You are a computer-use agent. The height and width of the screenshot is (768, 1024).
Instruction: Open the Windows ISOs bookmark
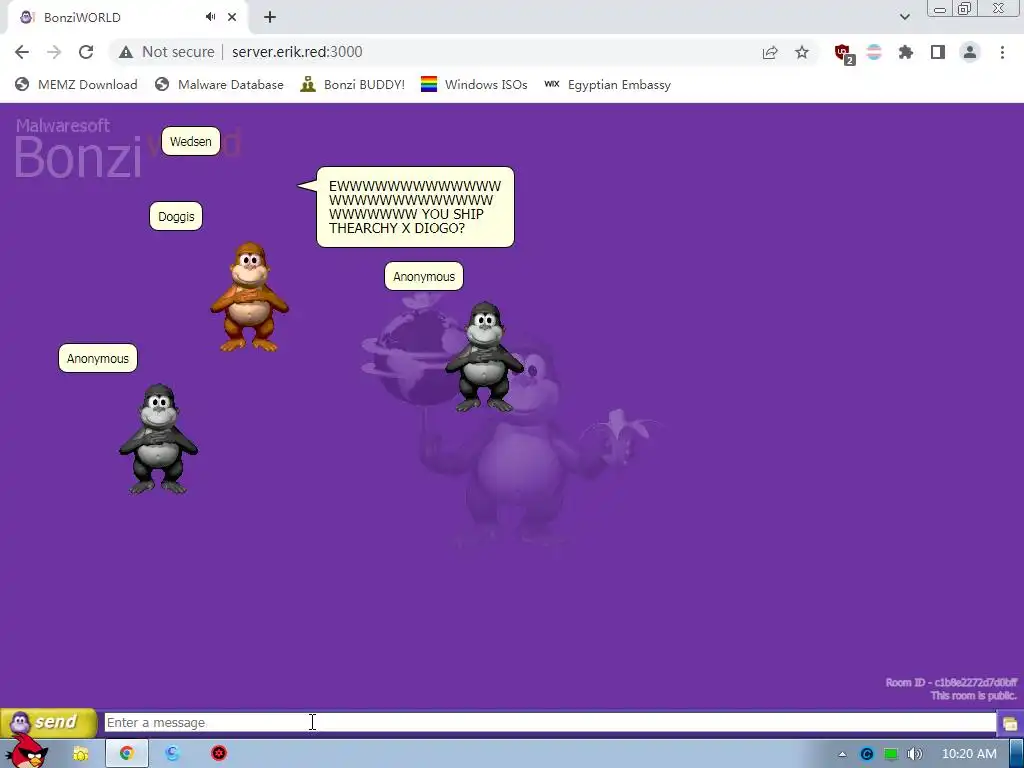(x=474, y=84)
